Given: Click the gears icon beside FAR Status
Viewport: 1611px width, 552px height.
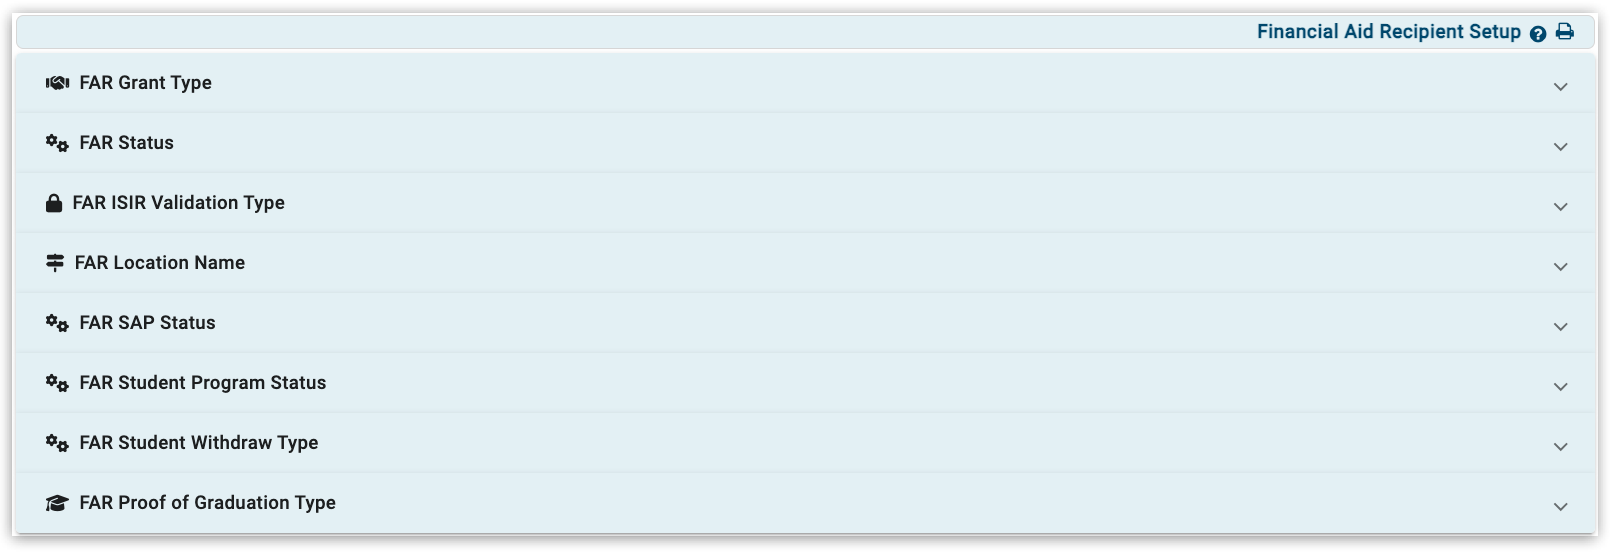Looking at the screenshot, I should pos(57,143).
